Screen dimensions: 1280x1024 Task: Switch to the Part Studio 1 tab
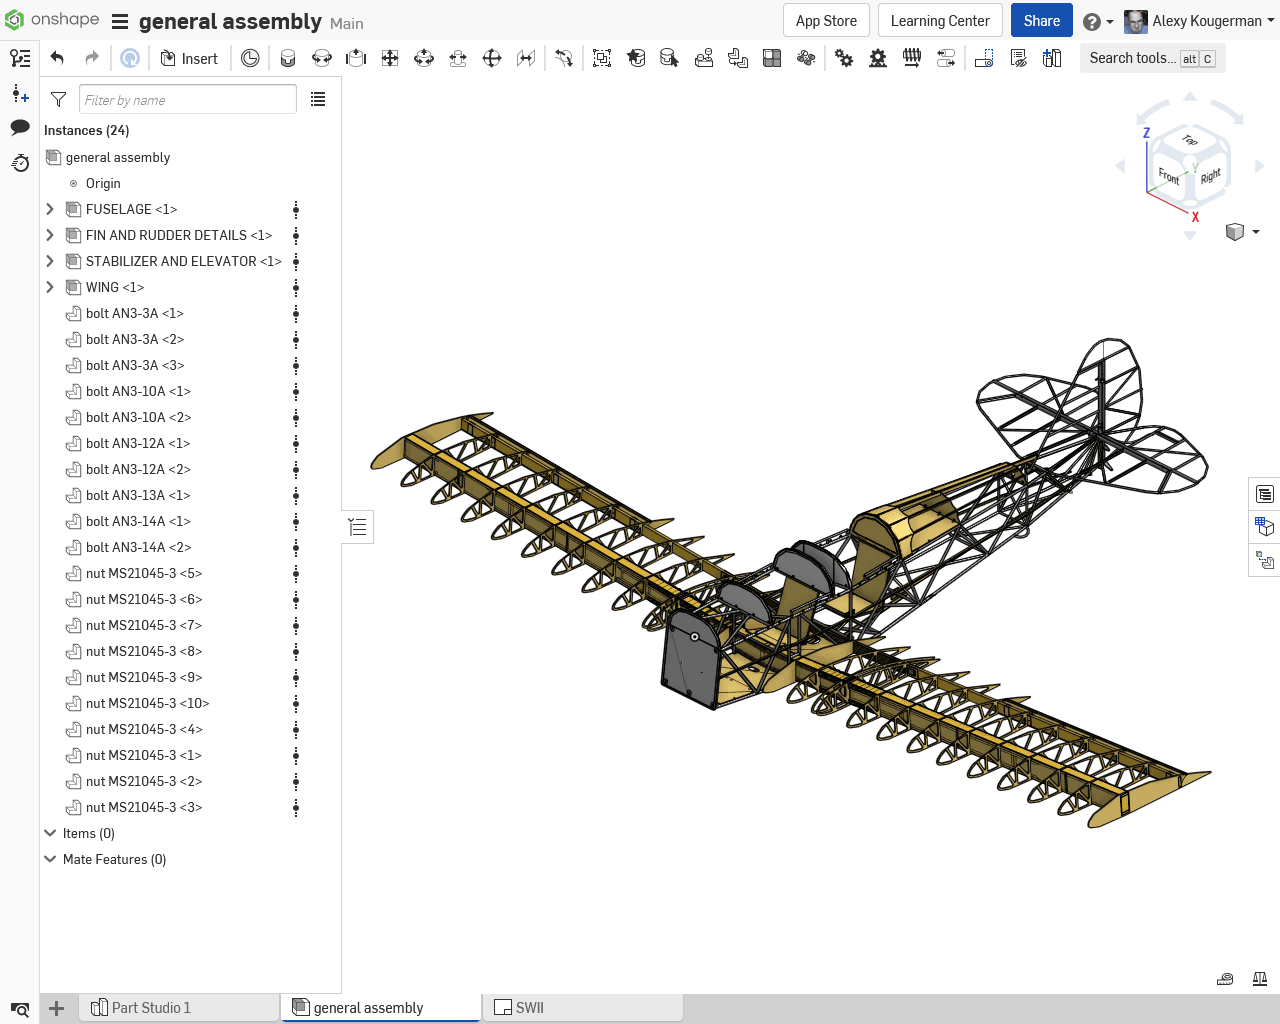(x=150, y=1007)
